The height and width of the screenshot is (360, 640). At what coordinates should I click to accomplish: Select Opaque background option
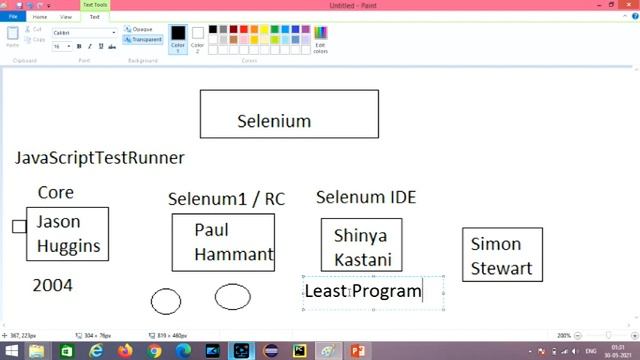(138, 29)
